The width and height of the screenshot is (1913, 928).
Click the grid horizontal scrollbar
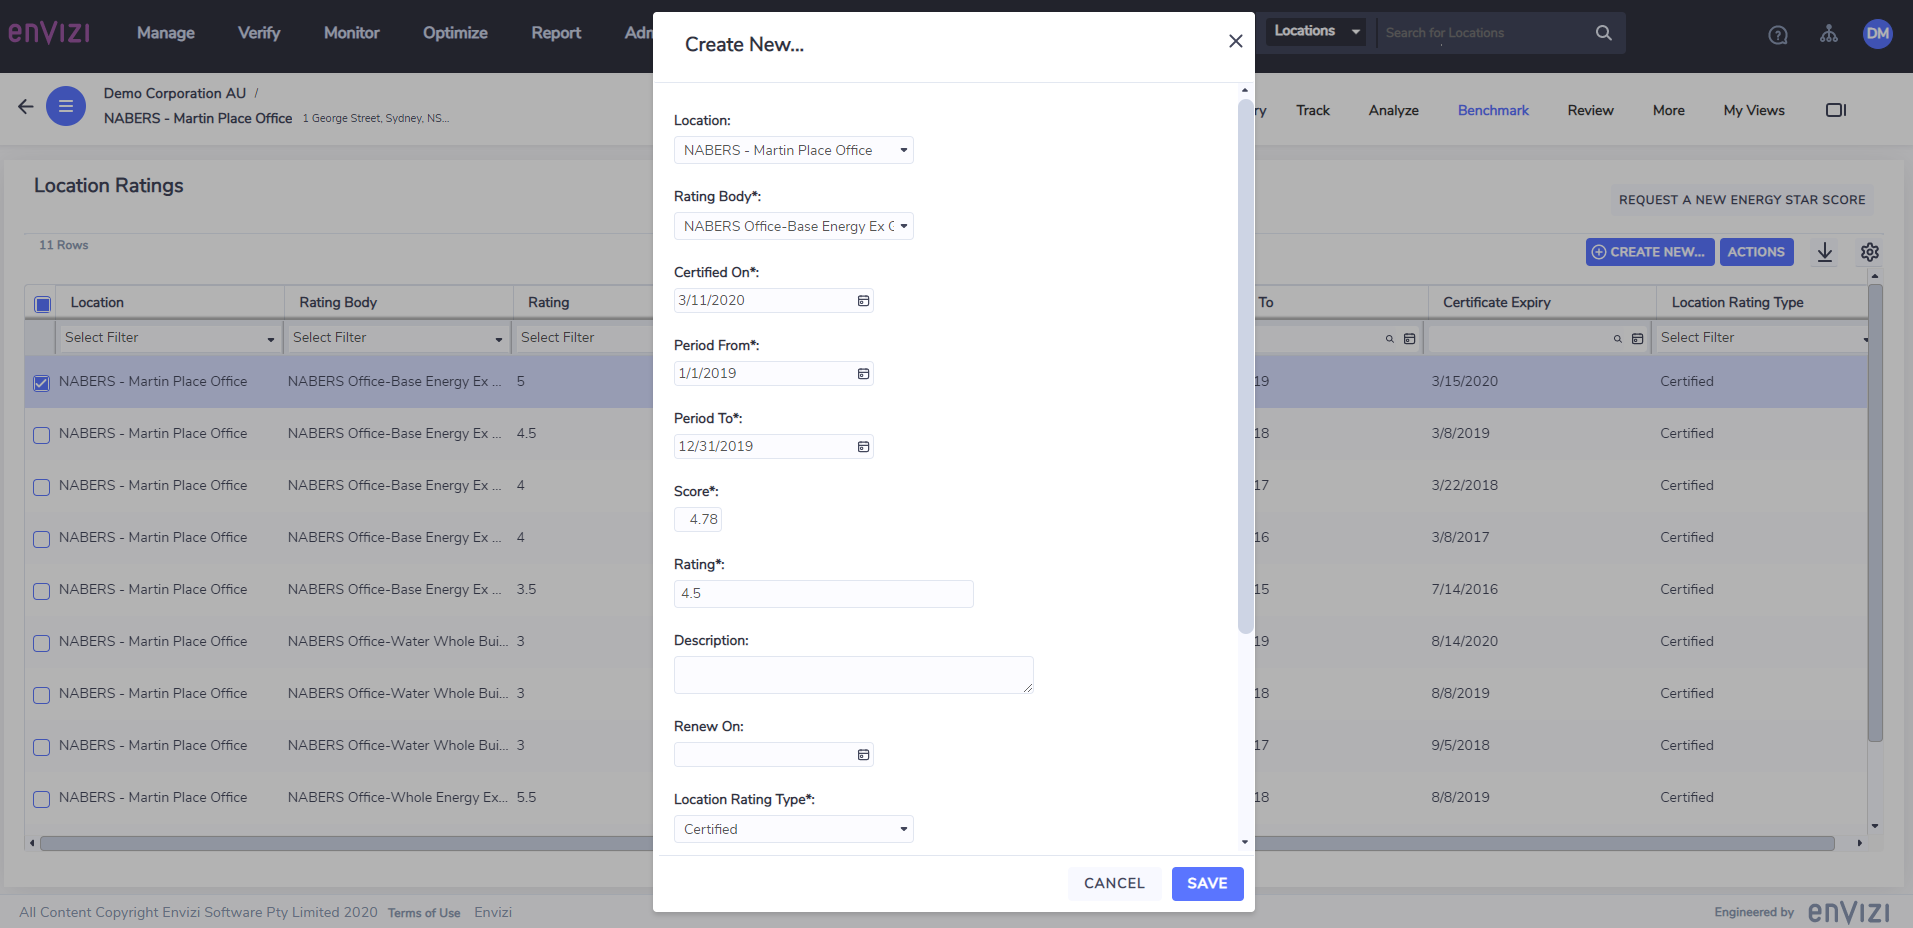[x=937, y=843]
